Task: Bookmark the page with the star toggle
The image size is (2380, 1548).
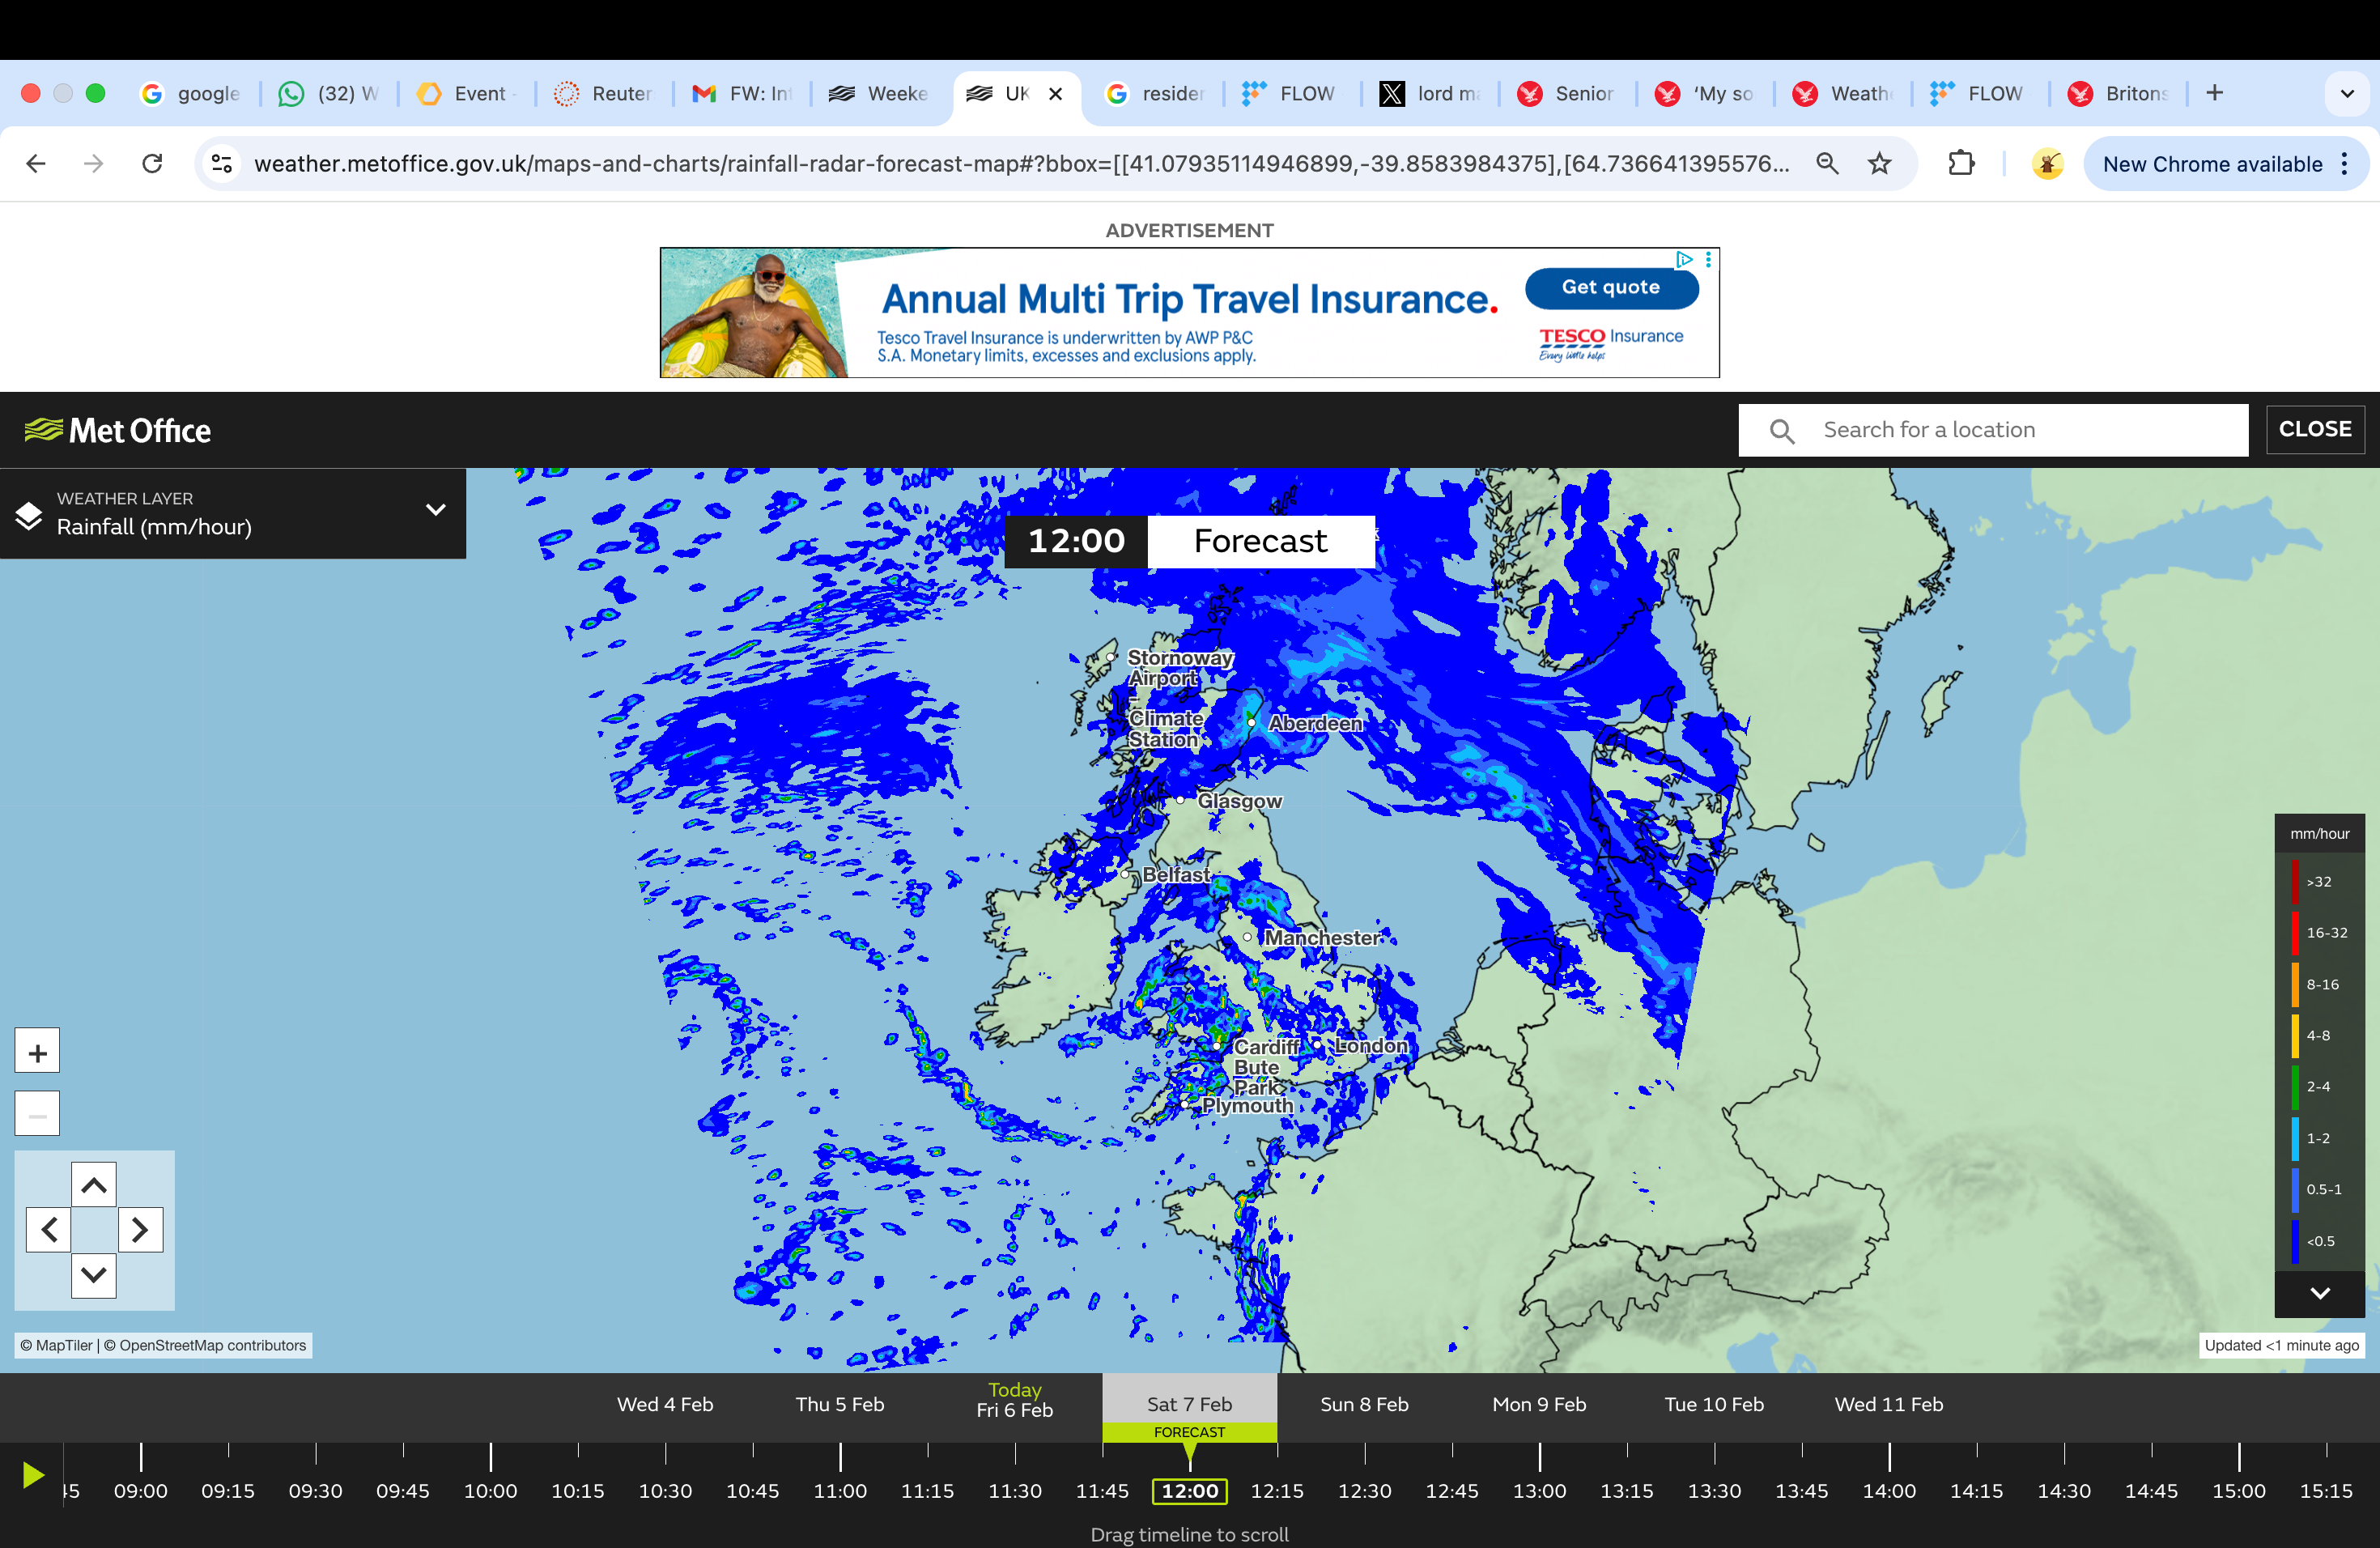Action: [1880, 163]
